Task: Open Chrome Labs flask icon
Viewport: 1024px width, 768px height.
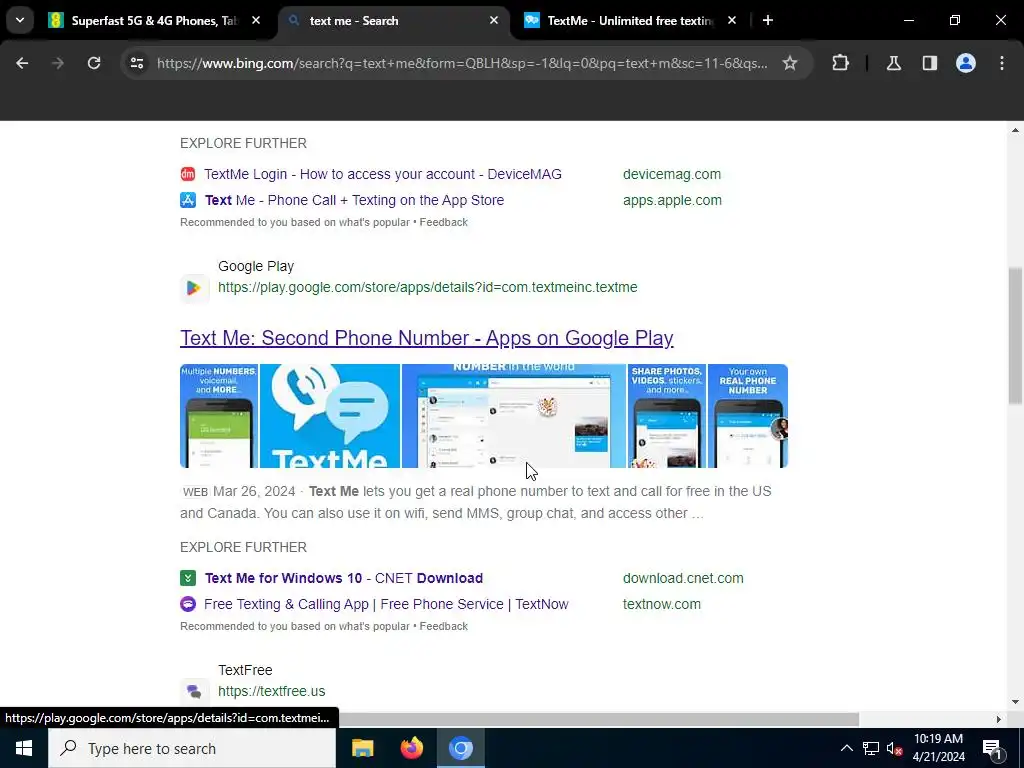Action: coord(893,63)
